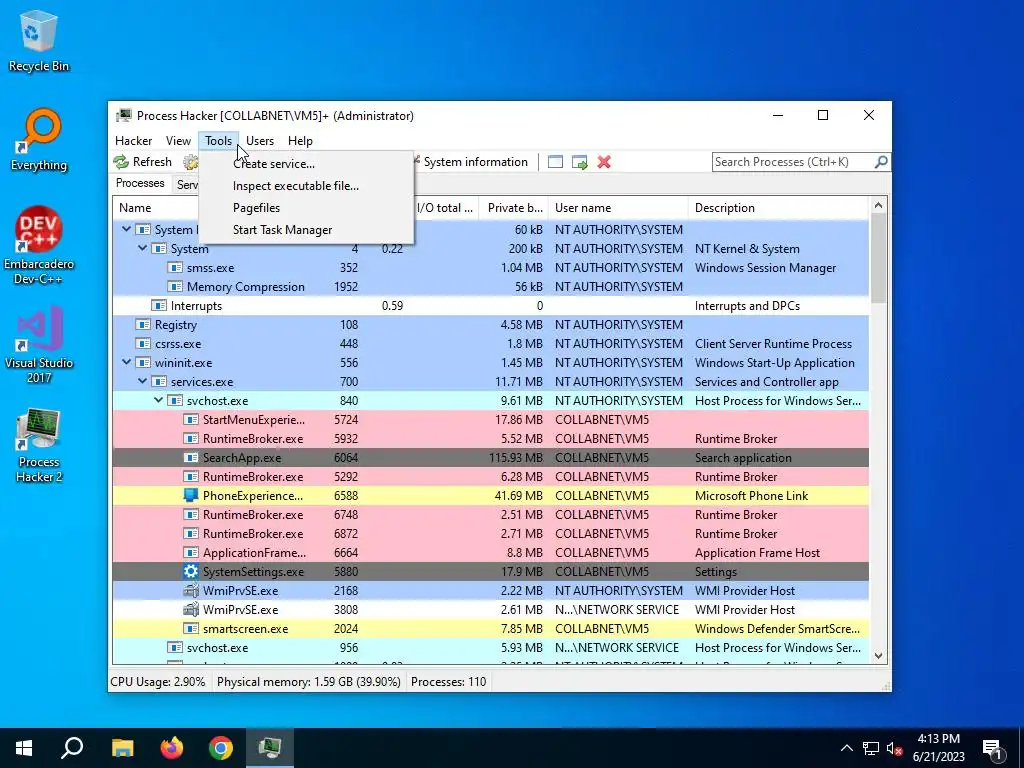The height and width of the screenshot is (768, 1024).
Task: Open the Help menu
Action: point(300,140)
